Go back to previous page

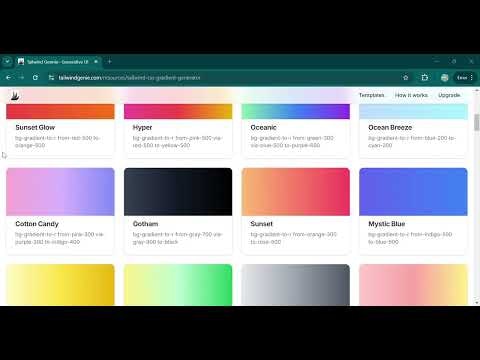coord(9,78)
